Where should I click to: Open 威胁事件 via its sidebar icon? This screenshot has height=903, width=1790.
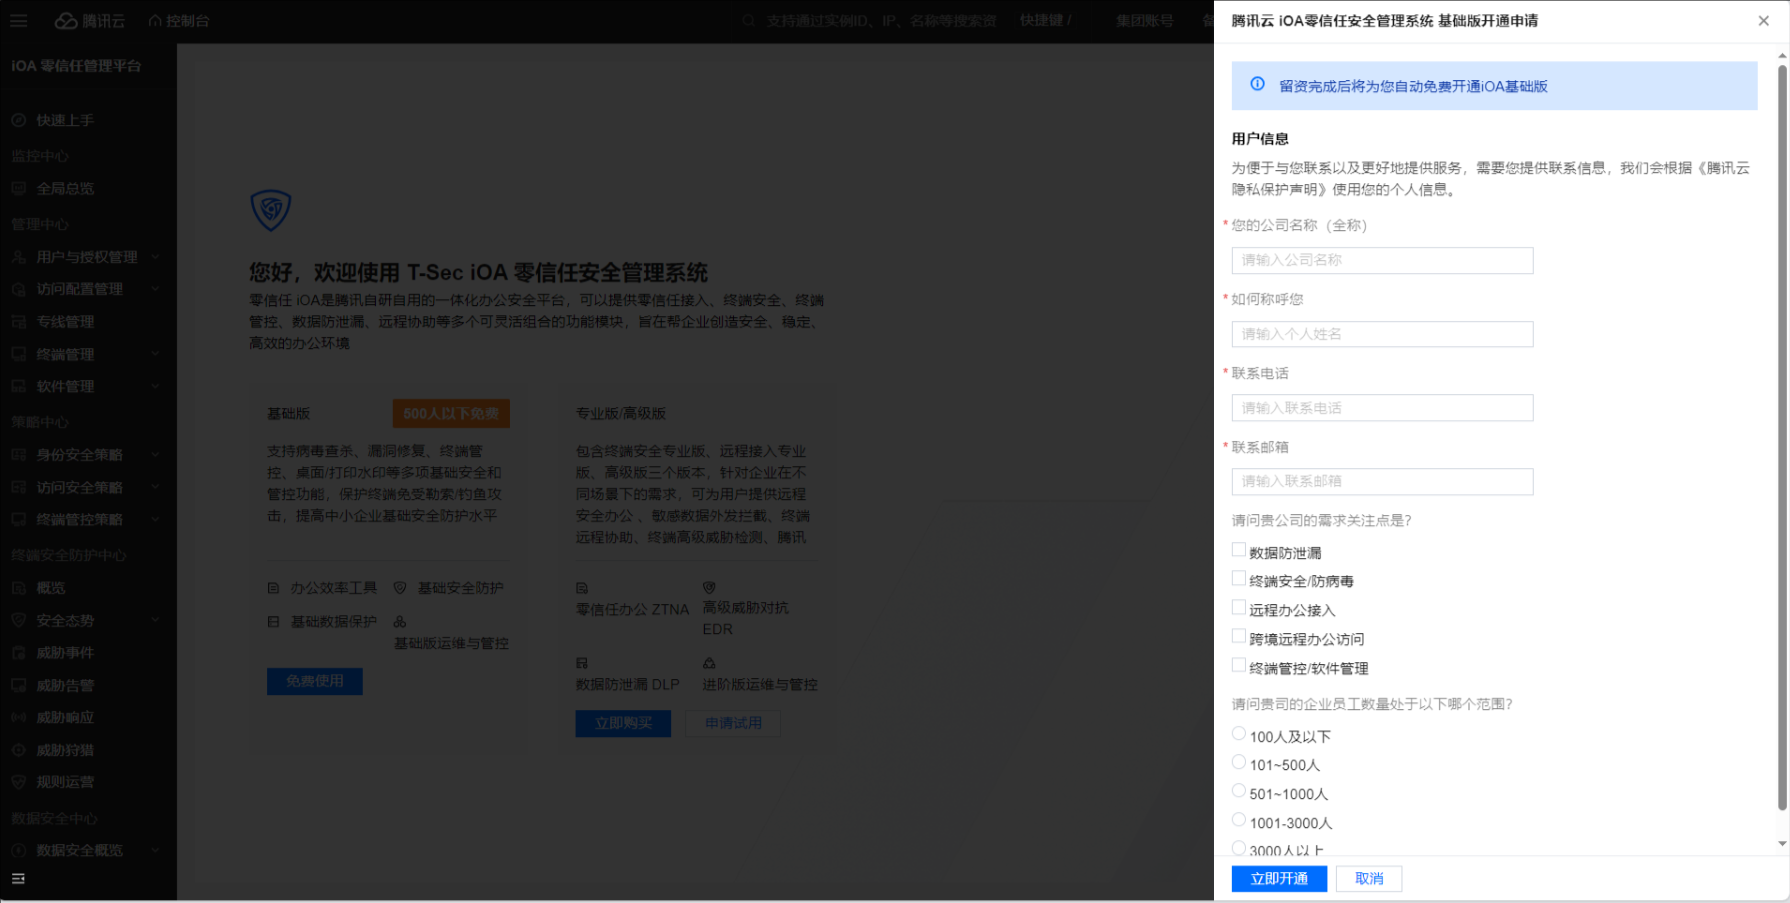pyautogui.click(x=18, y=653)
